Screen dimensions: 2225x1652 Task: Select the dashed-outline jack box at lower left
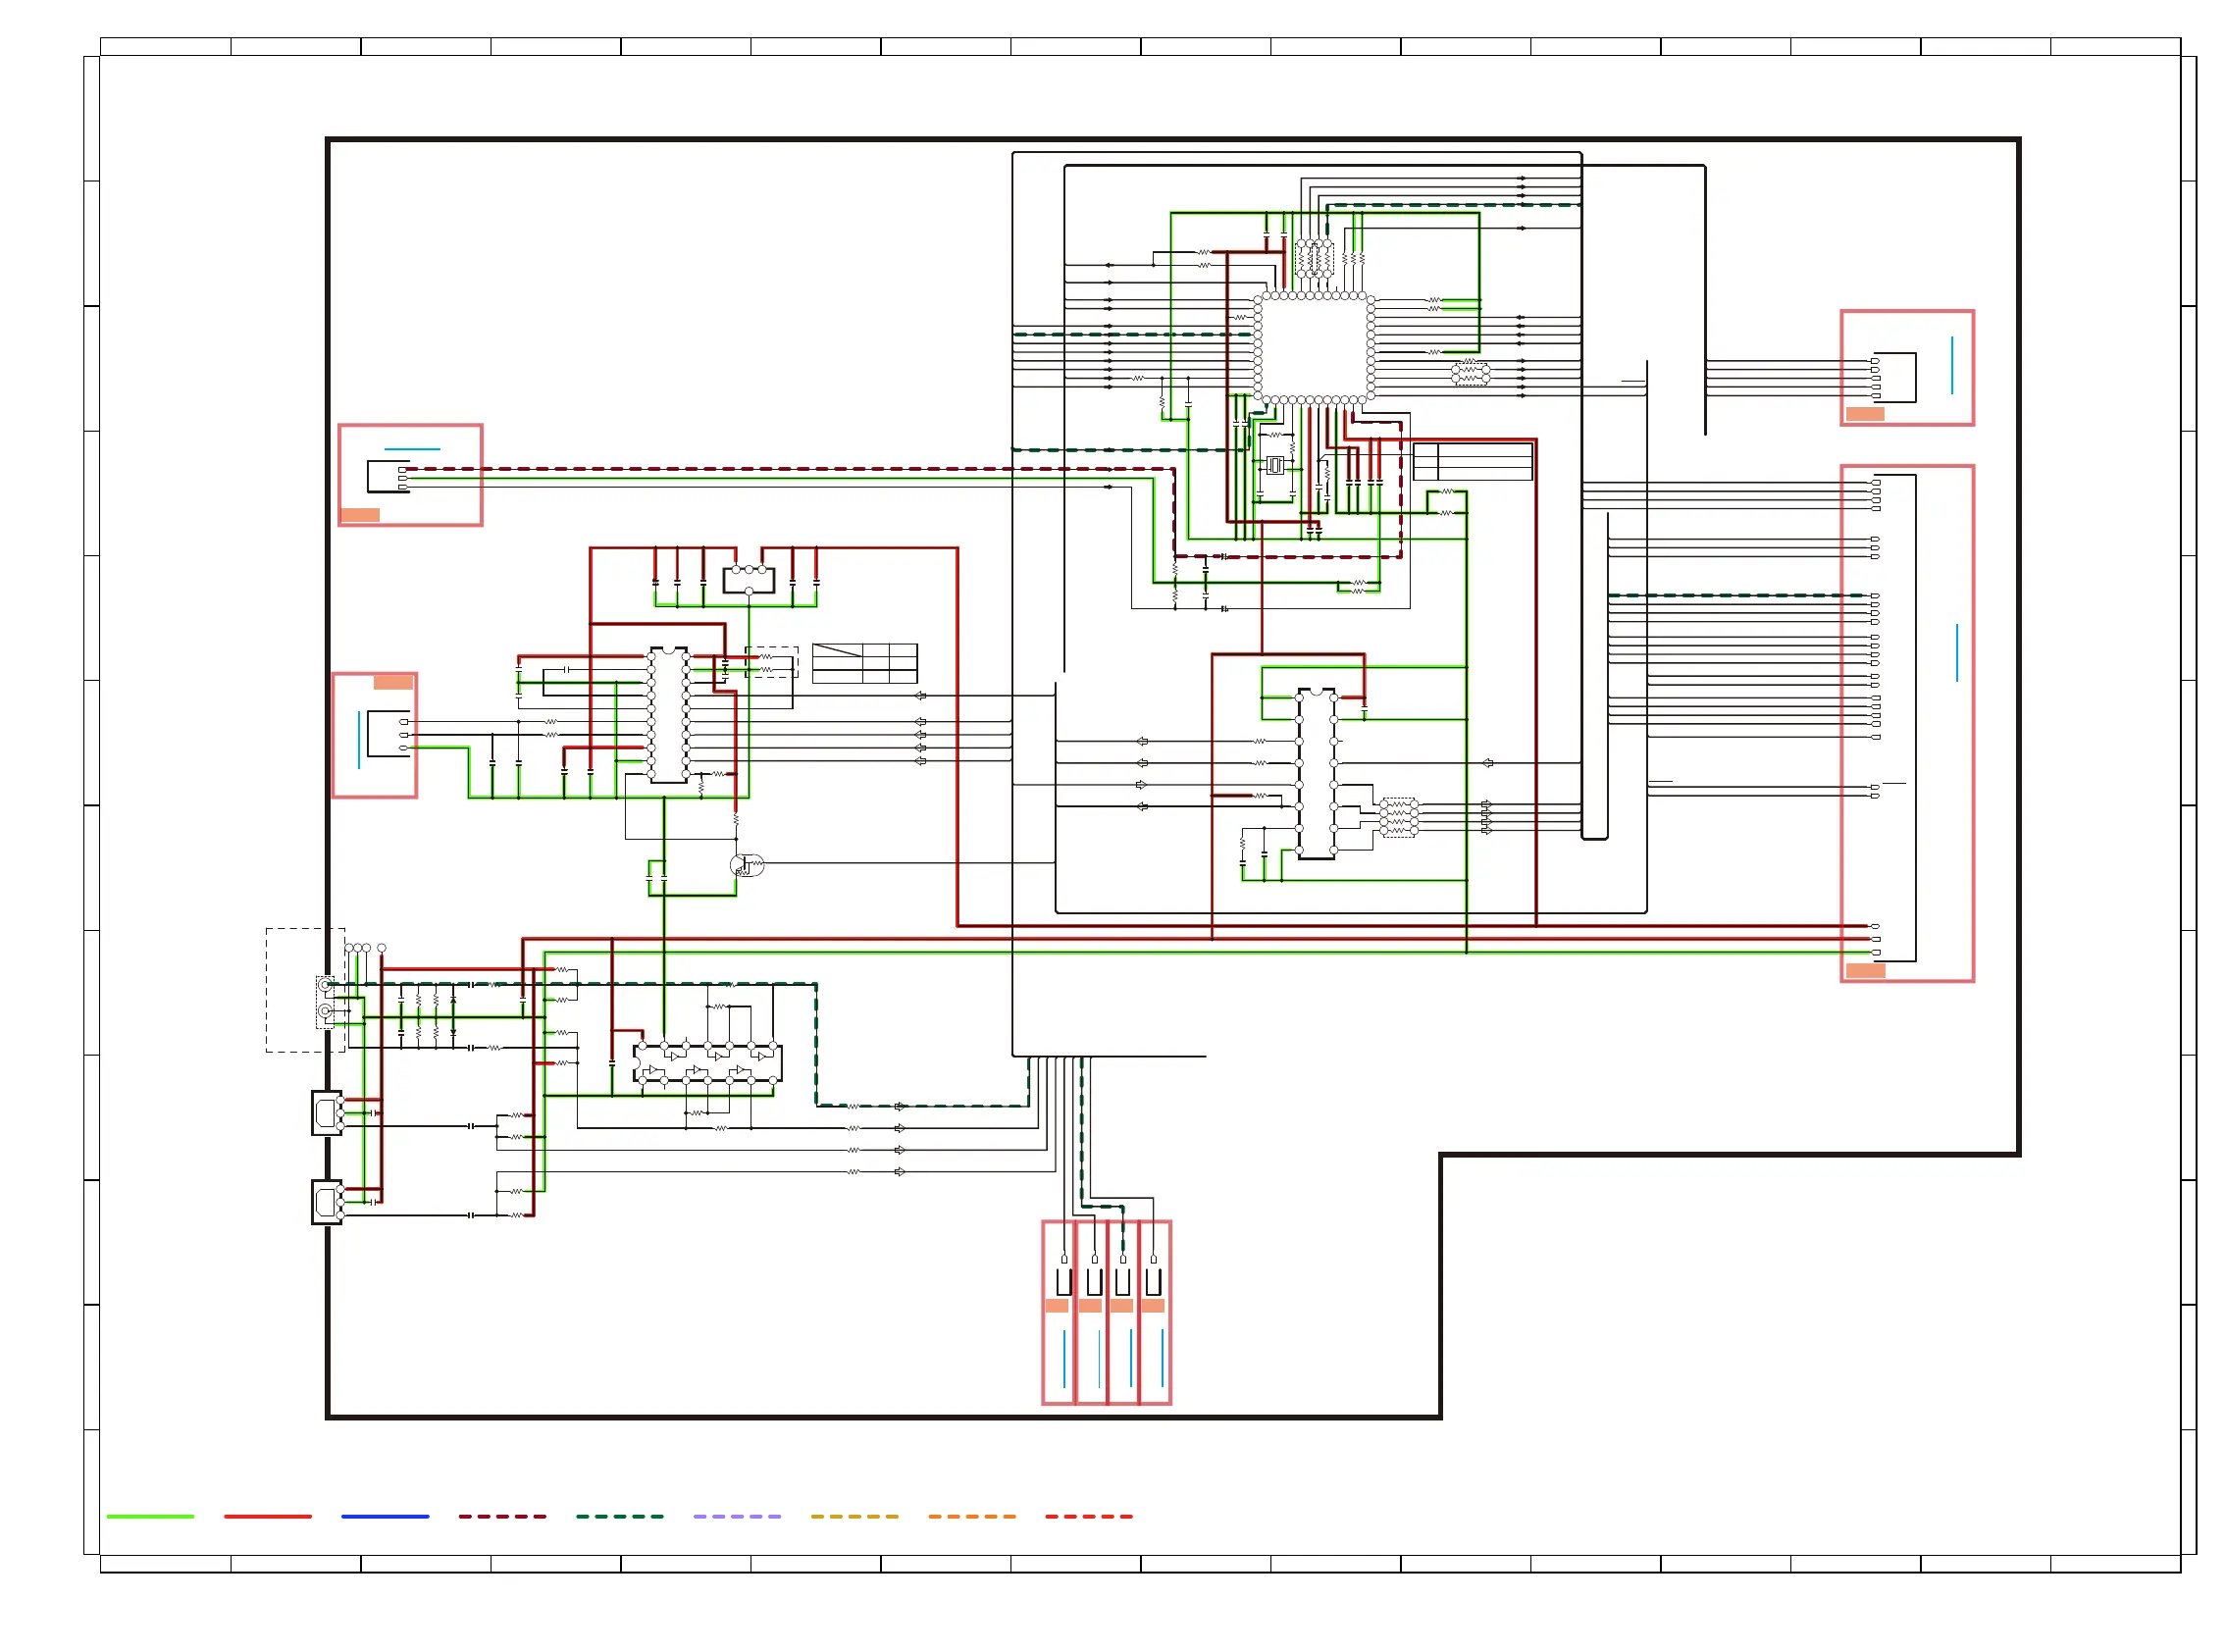pyautogui.click(x=305, y=990)
